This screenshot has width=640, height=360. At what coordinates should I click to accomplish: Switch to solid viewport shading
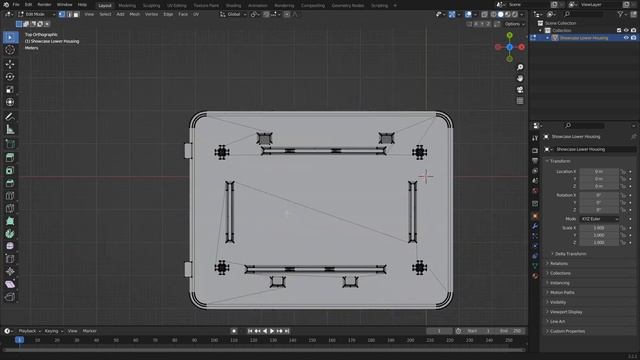pyautogui.click(x=501, y=14)
